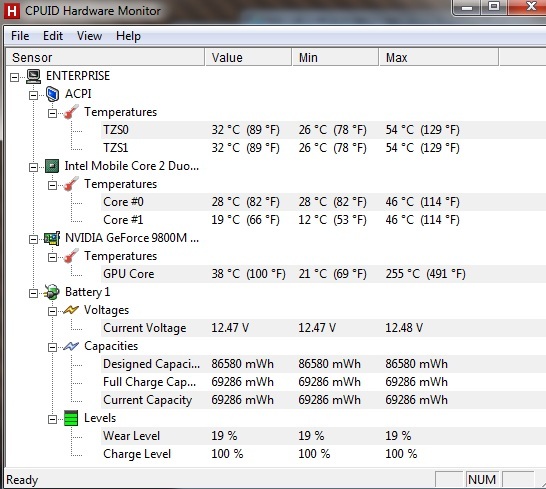
Task: Maximize the Hardware Monitor window
Action: tap(494, 7)
